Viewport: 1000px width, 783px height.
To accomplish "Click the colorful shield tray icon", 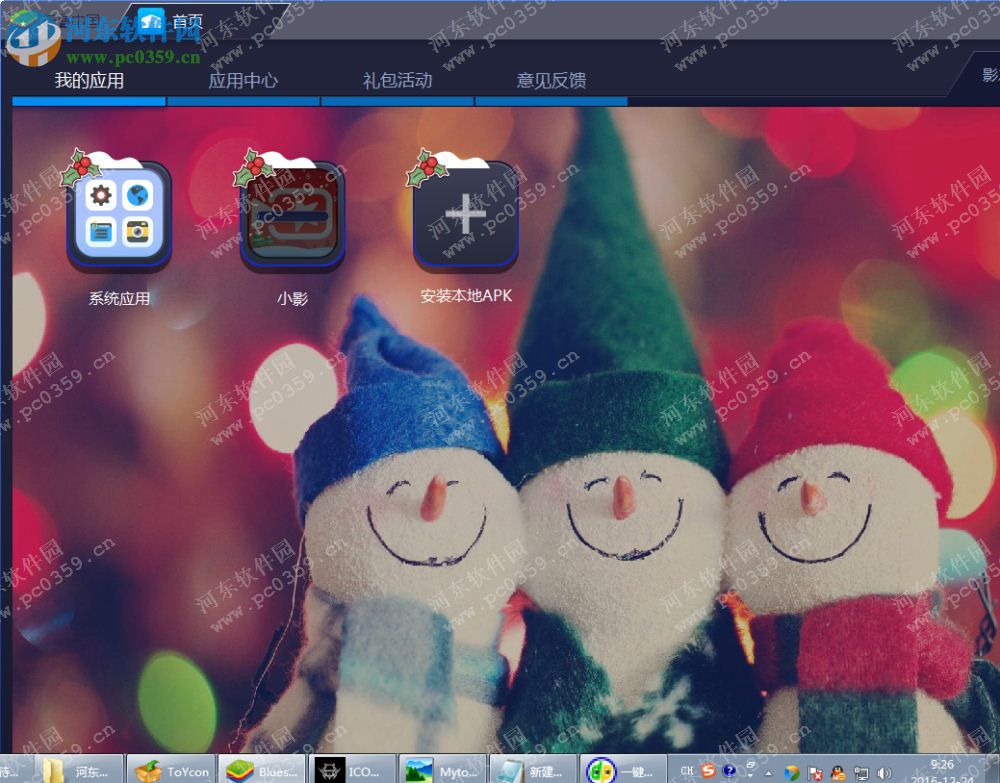I will 791,773.
